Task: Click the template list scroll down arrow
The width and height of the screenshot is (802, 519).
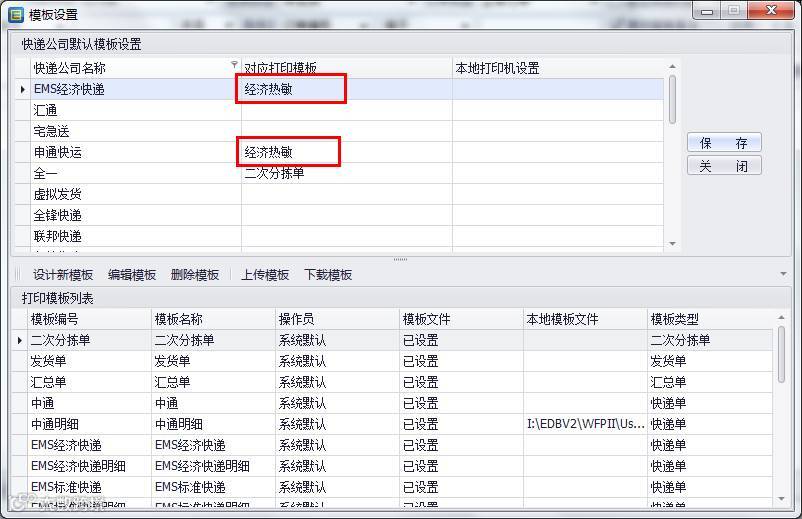Action: [781, 499]
